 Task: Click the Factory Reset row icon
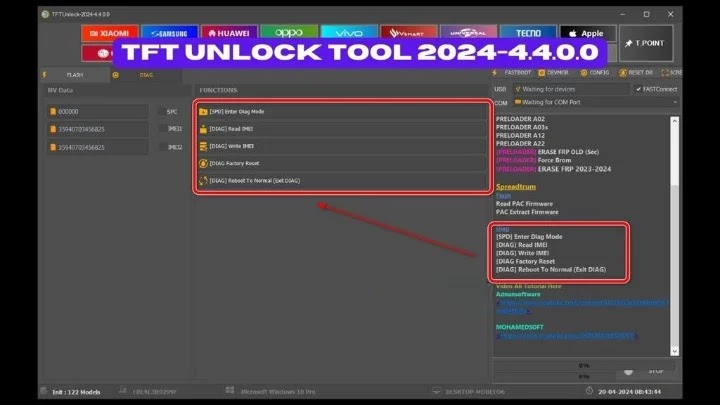click(x=203, y=163)
